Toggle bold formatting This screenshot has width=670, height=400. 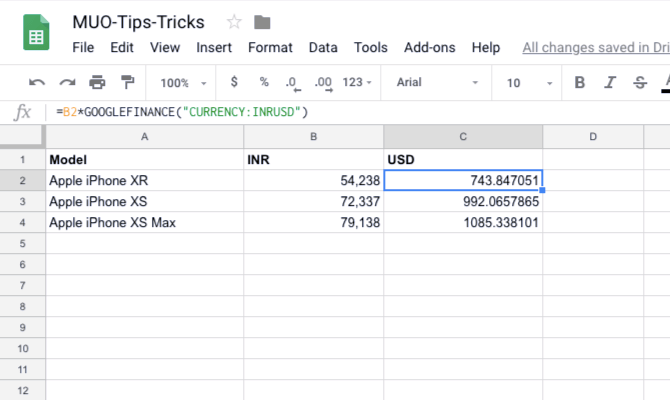(580, 83)
